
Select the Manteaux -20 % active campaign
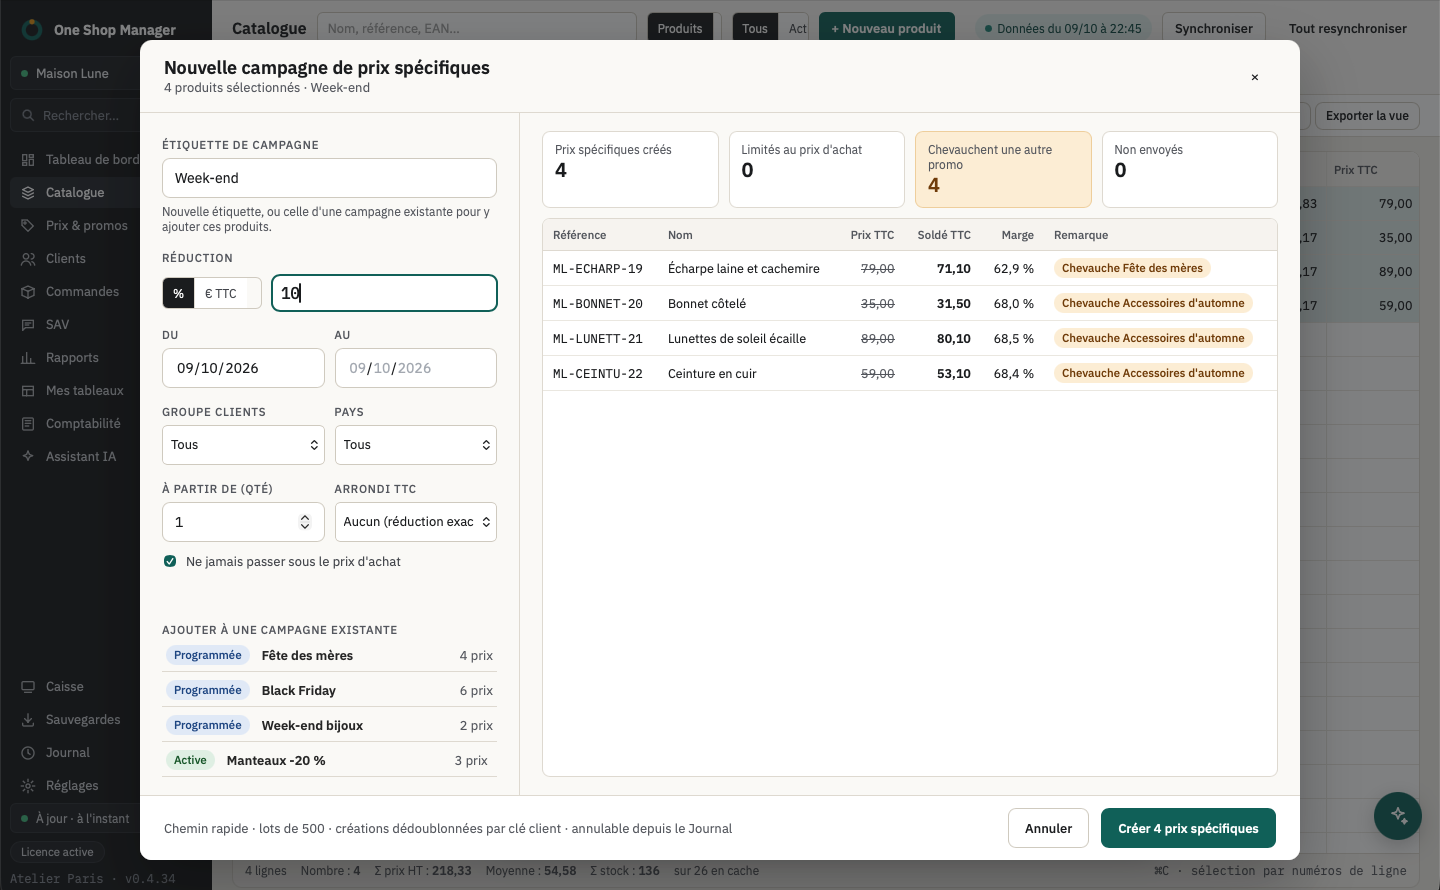click(x=329, y=760)
